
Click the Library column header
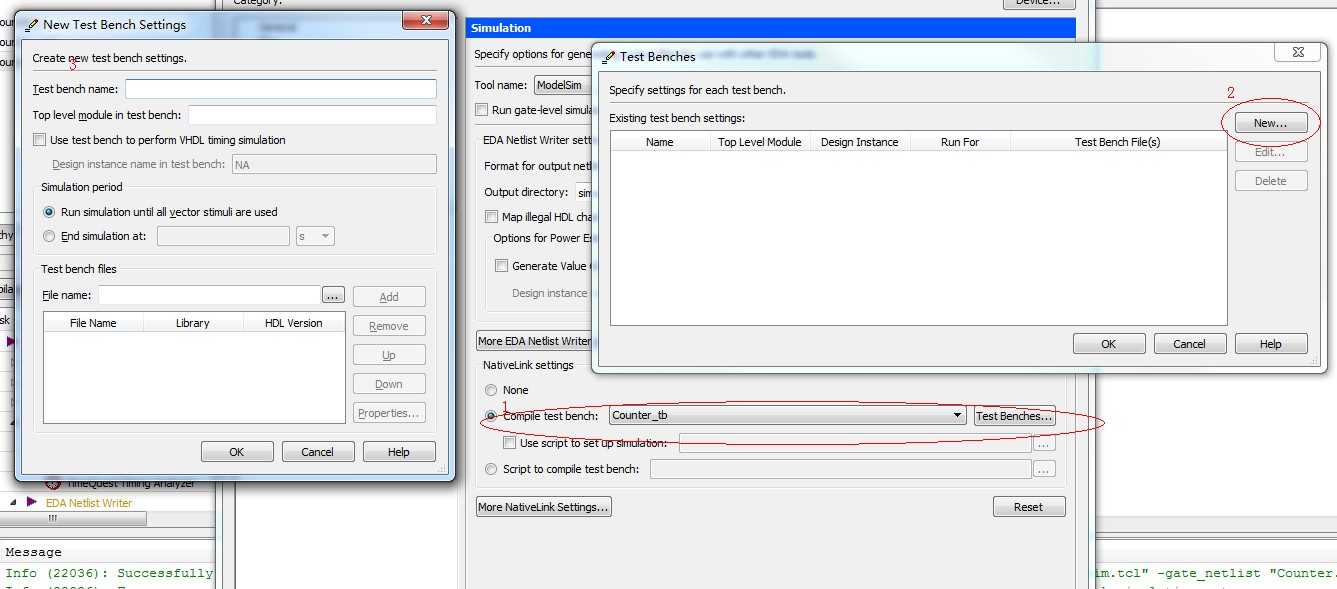pos(193,323)
